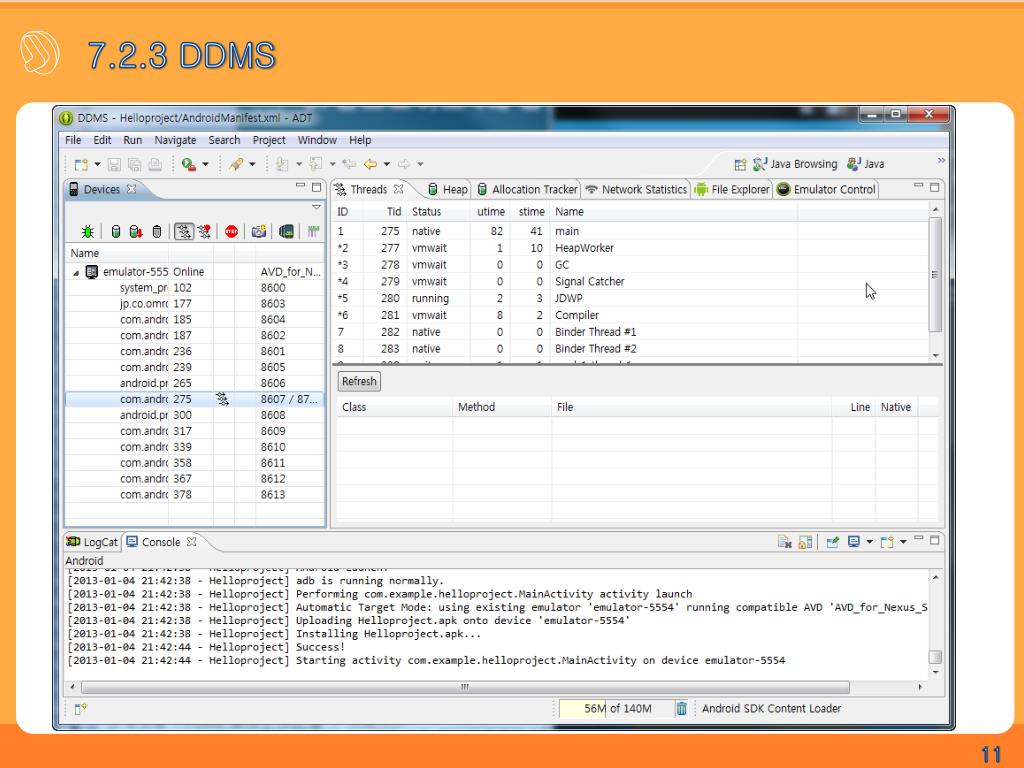Open Devices view menu triangle
1024x768 pixels.
click(316, 208)
